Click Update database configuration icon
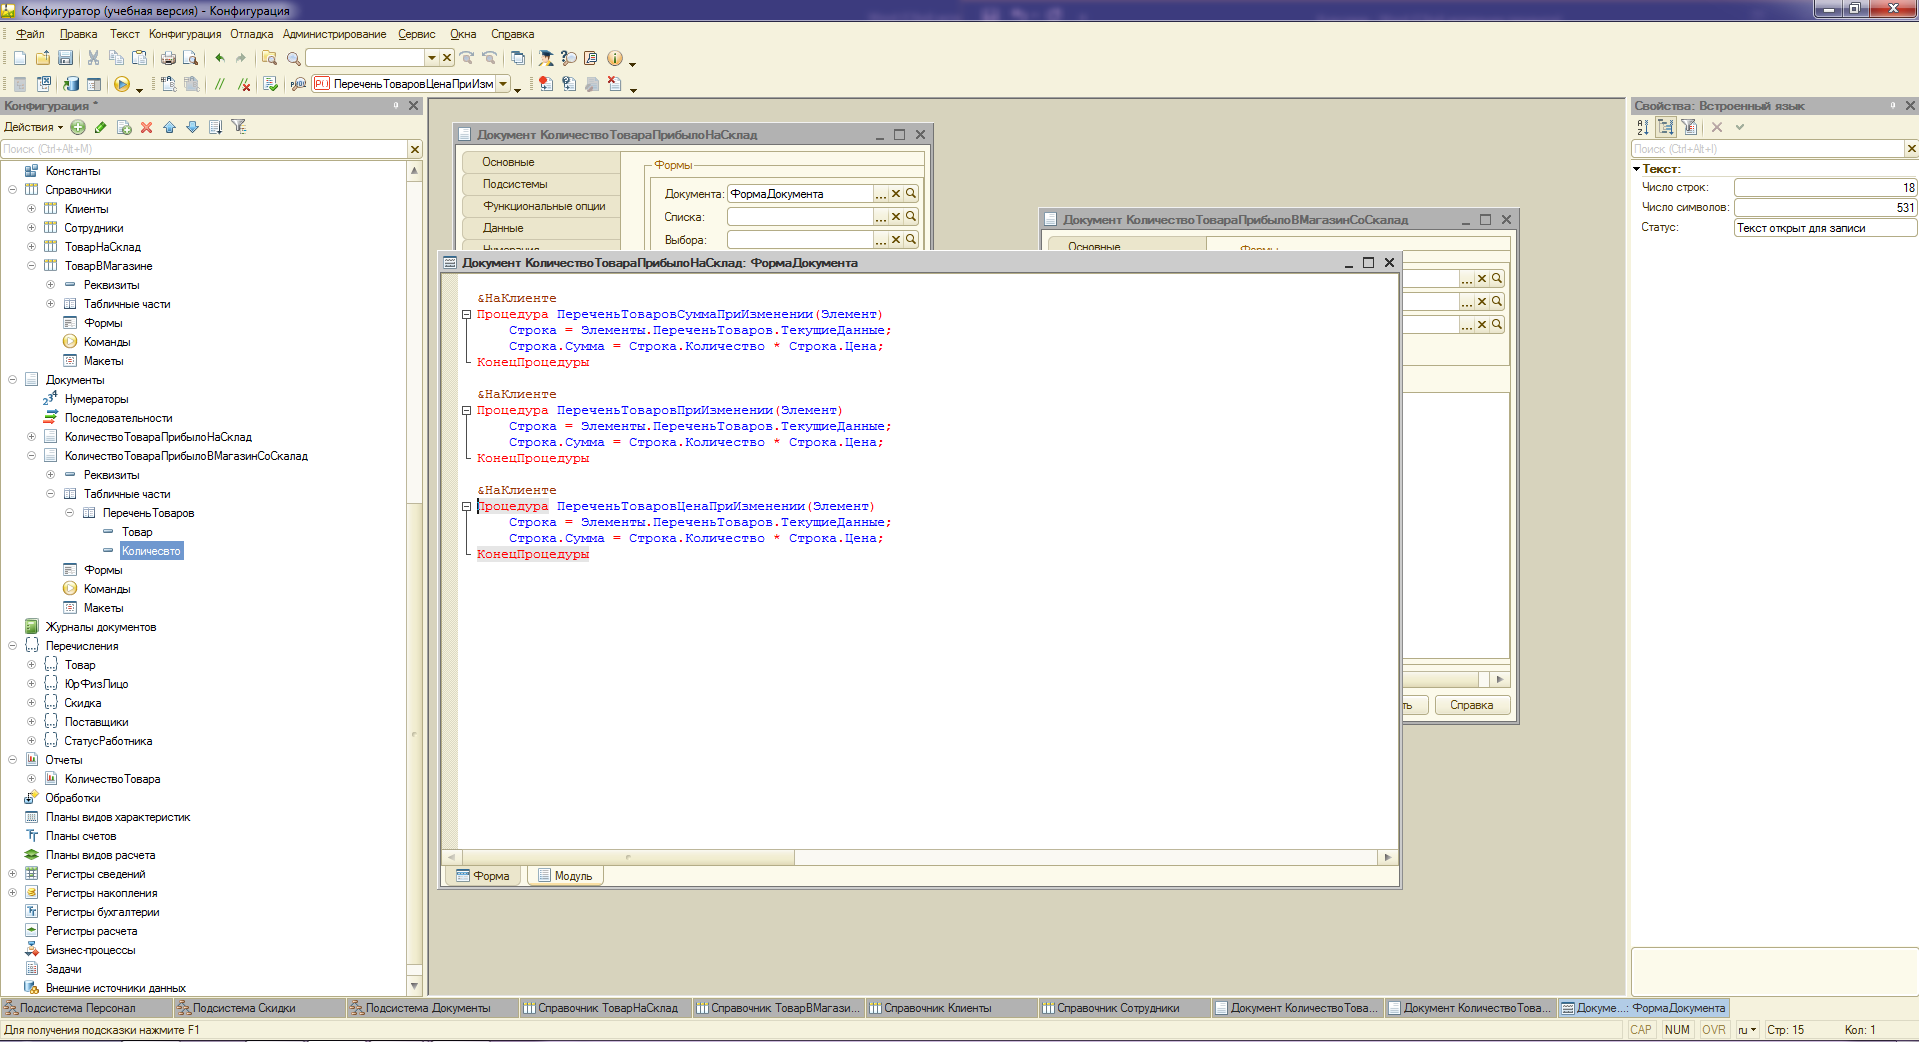Image resolution: width=1919 pixels, height=1042 pixels. (x=71, y=84)
